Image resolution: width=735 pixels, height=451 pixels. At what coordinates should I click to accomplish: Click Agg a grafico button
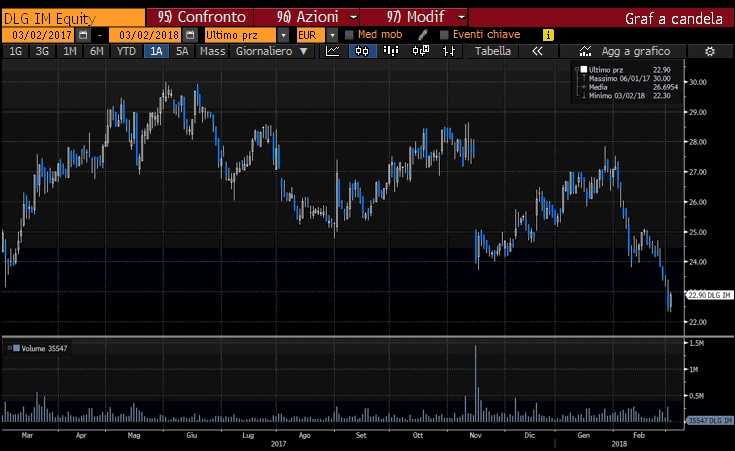tap(636, 51)
